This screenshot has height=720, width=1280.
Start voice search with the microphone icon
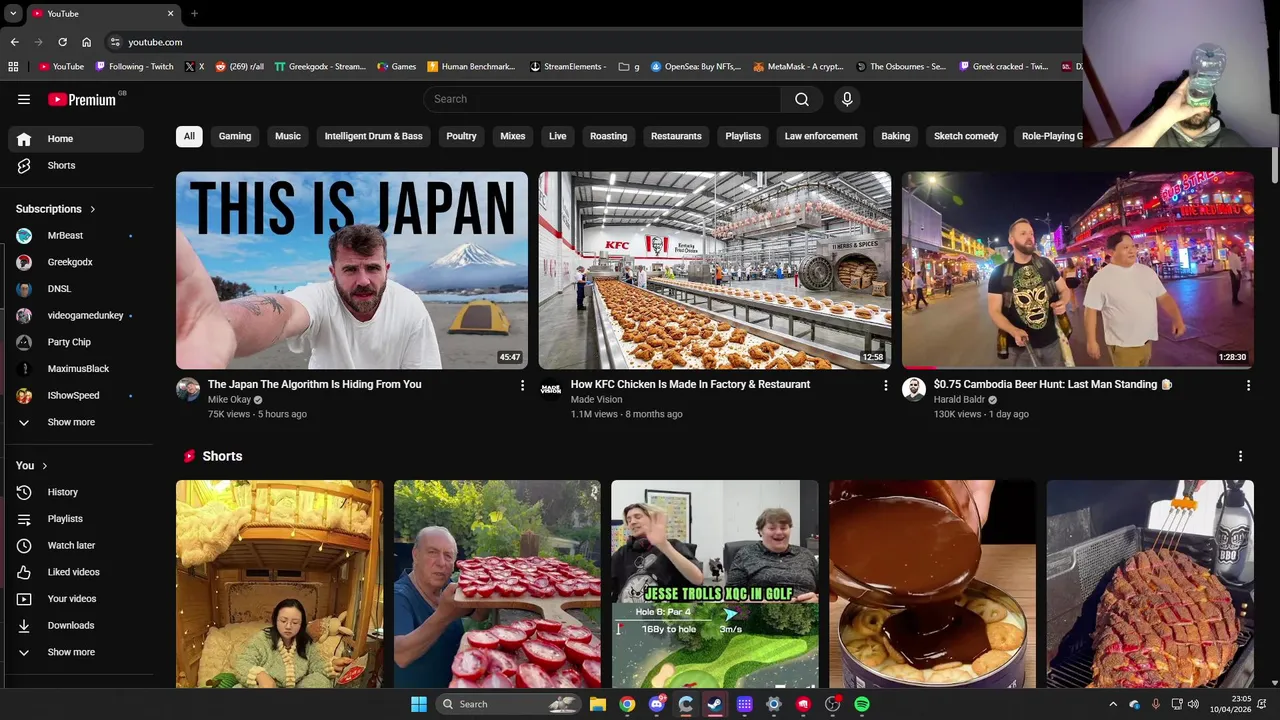click(847, 99)
